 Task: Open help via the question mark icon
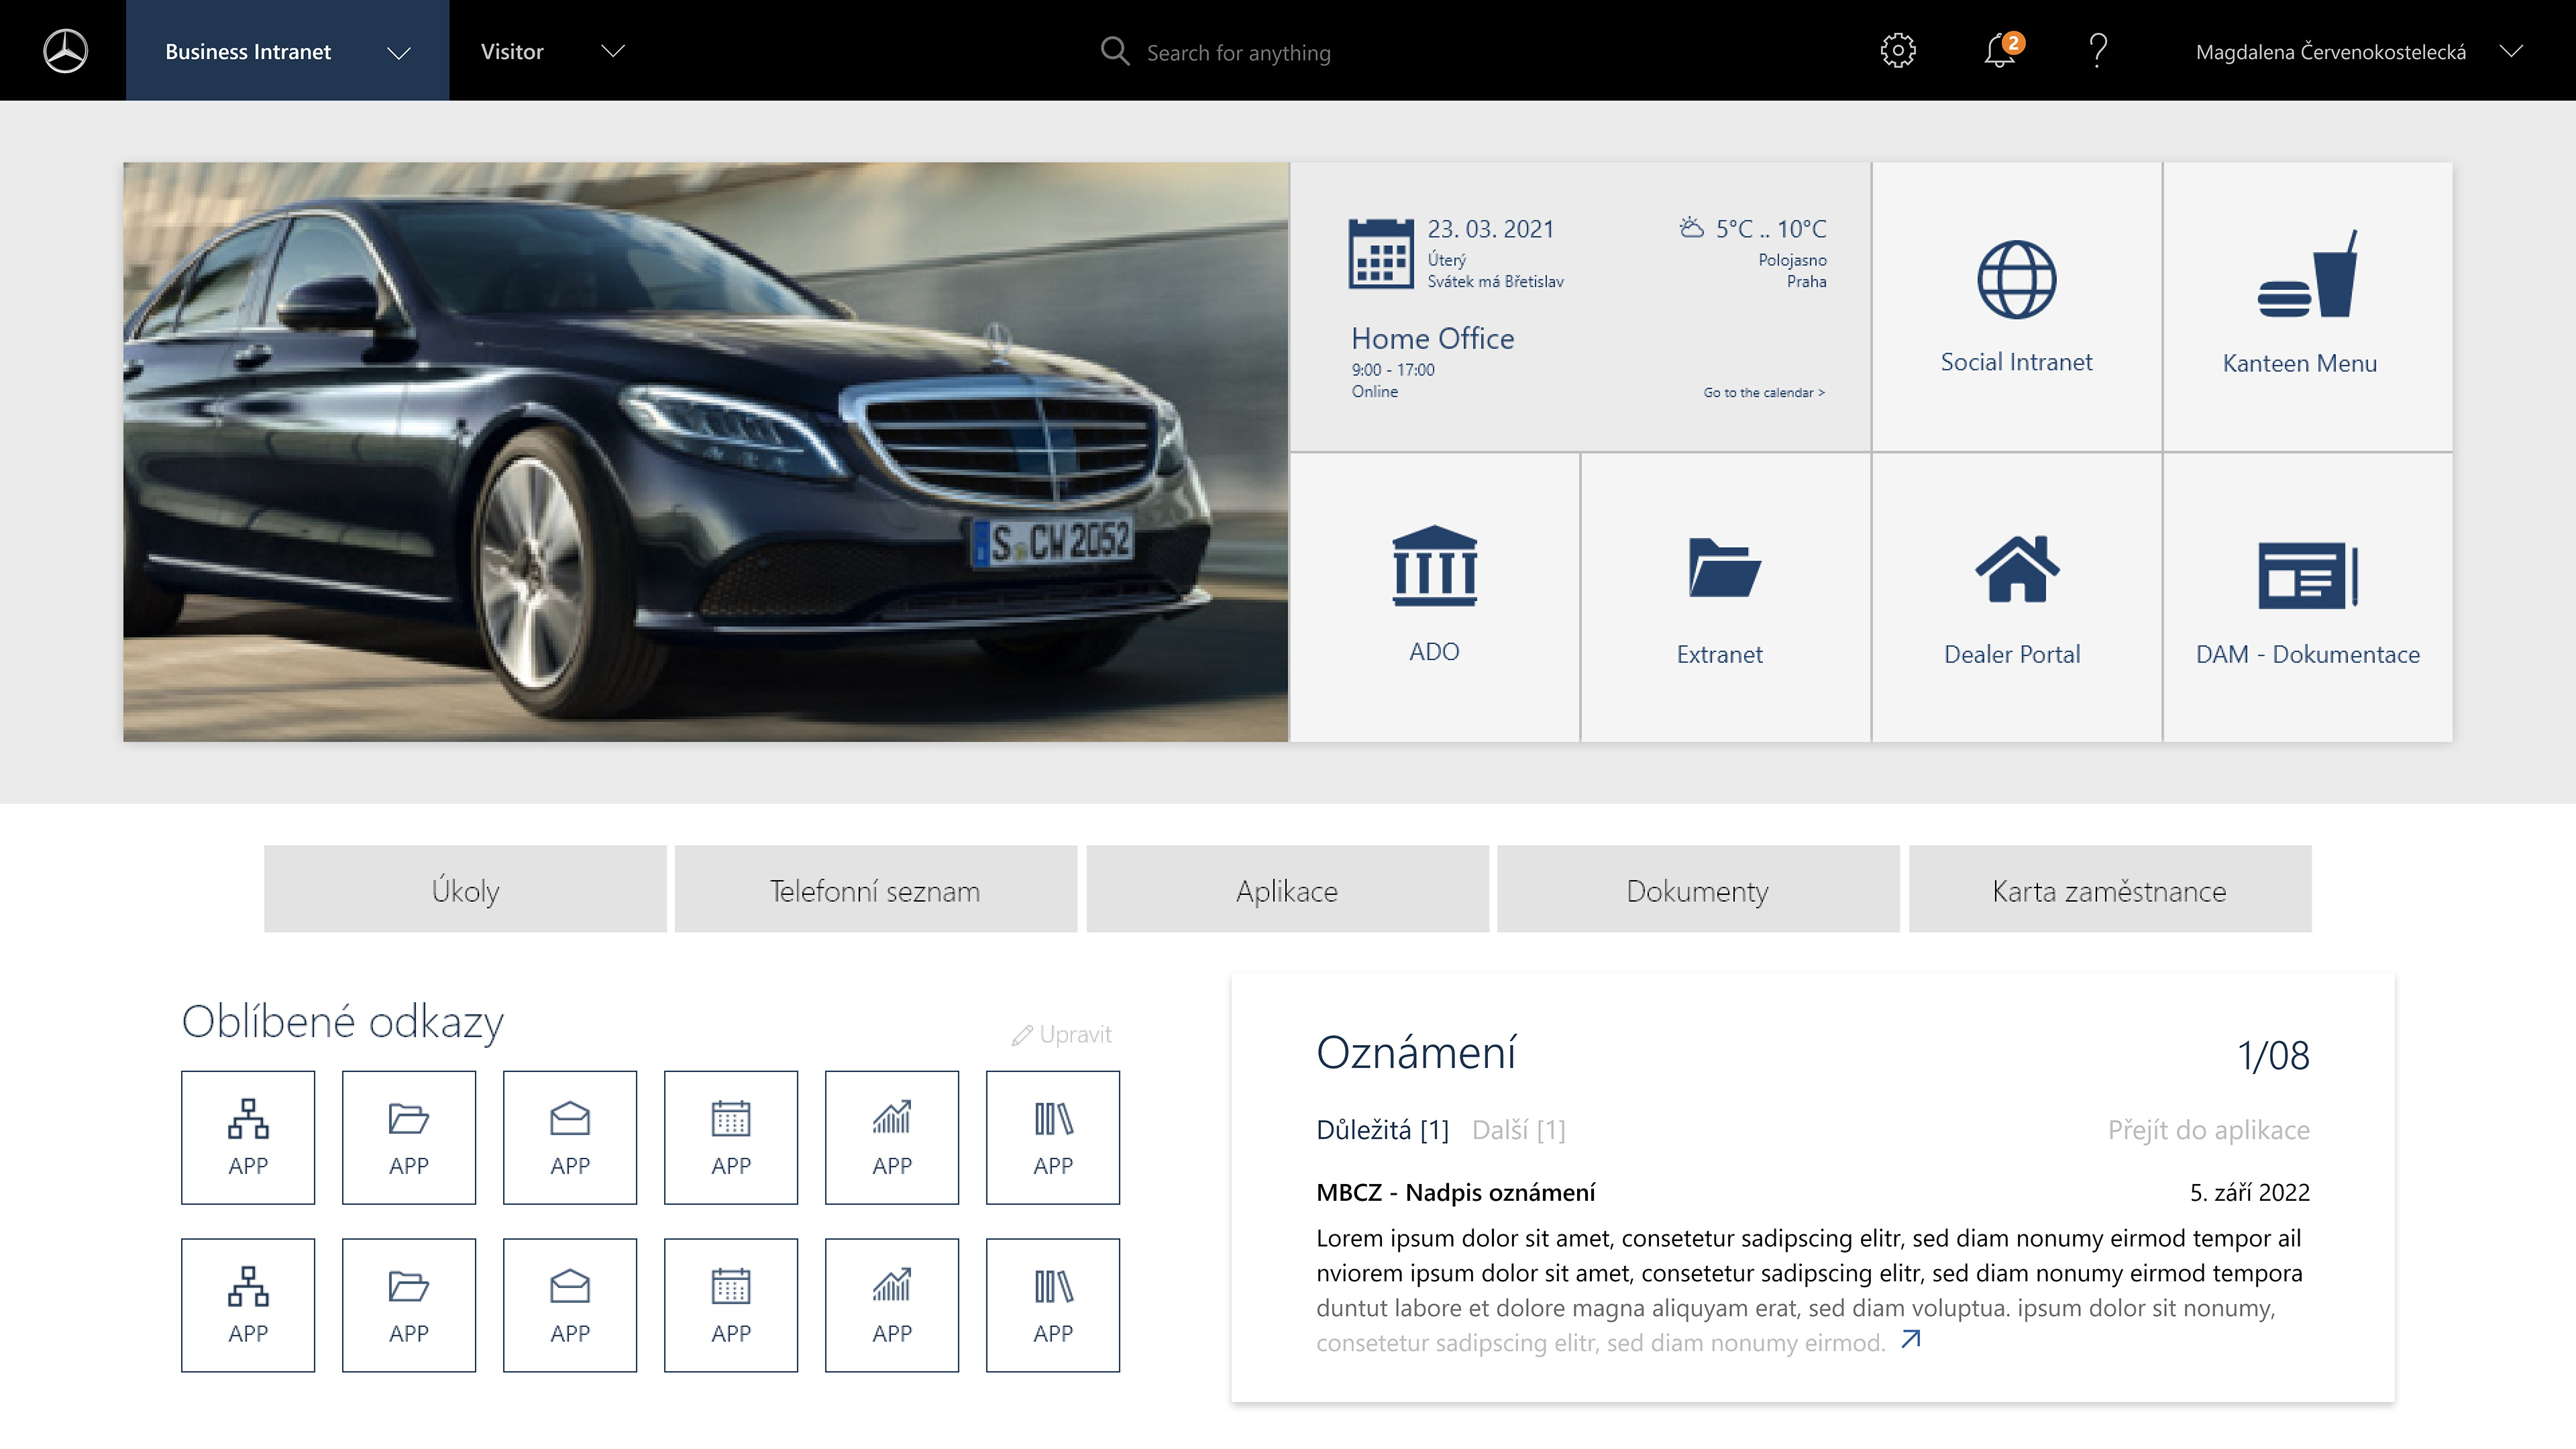2097,50
